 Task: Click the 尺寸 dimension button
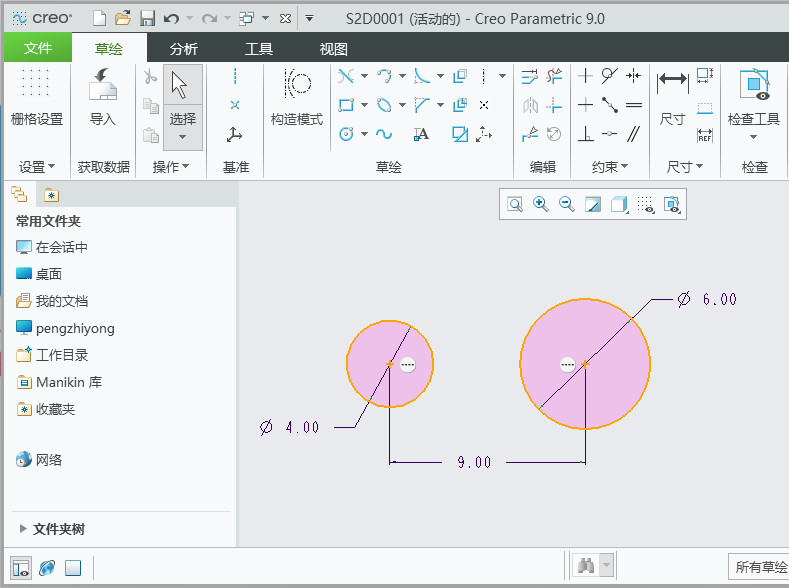tap(673, 98)
